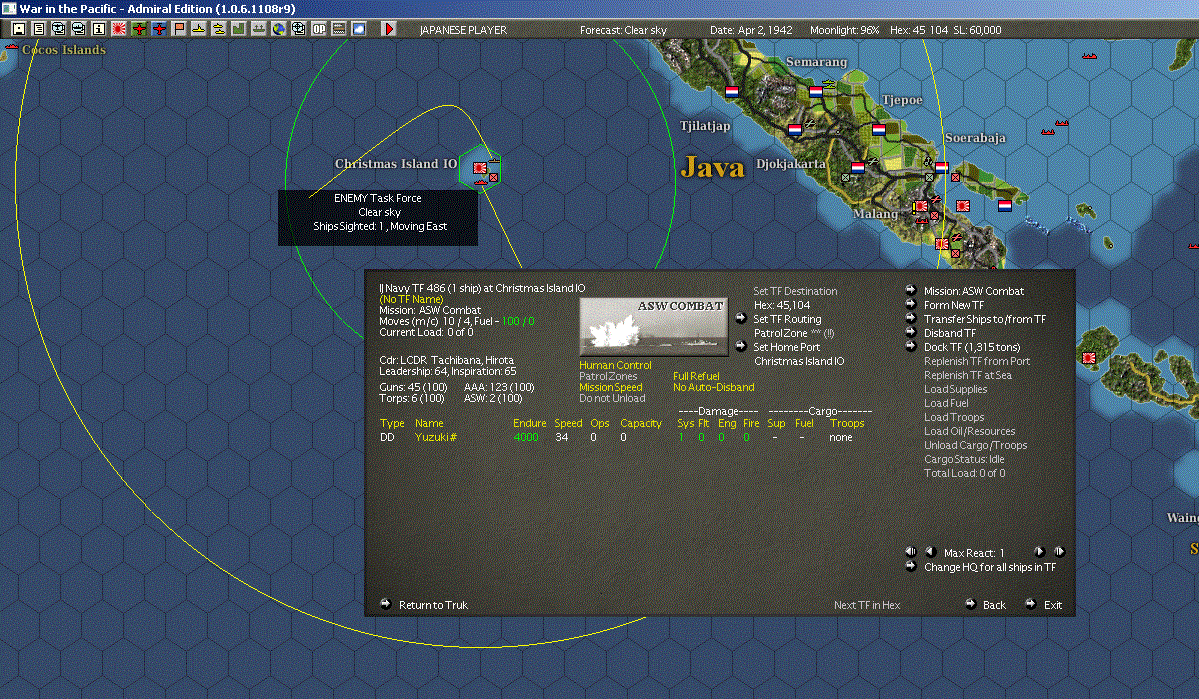Image resolution: width=1199 pixels, height=699 pixels.
Task: Click the Japanese base flag at Christmas Island
Action: click(x=479, y=168)
